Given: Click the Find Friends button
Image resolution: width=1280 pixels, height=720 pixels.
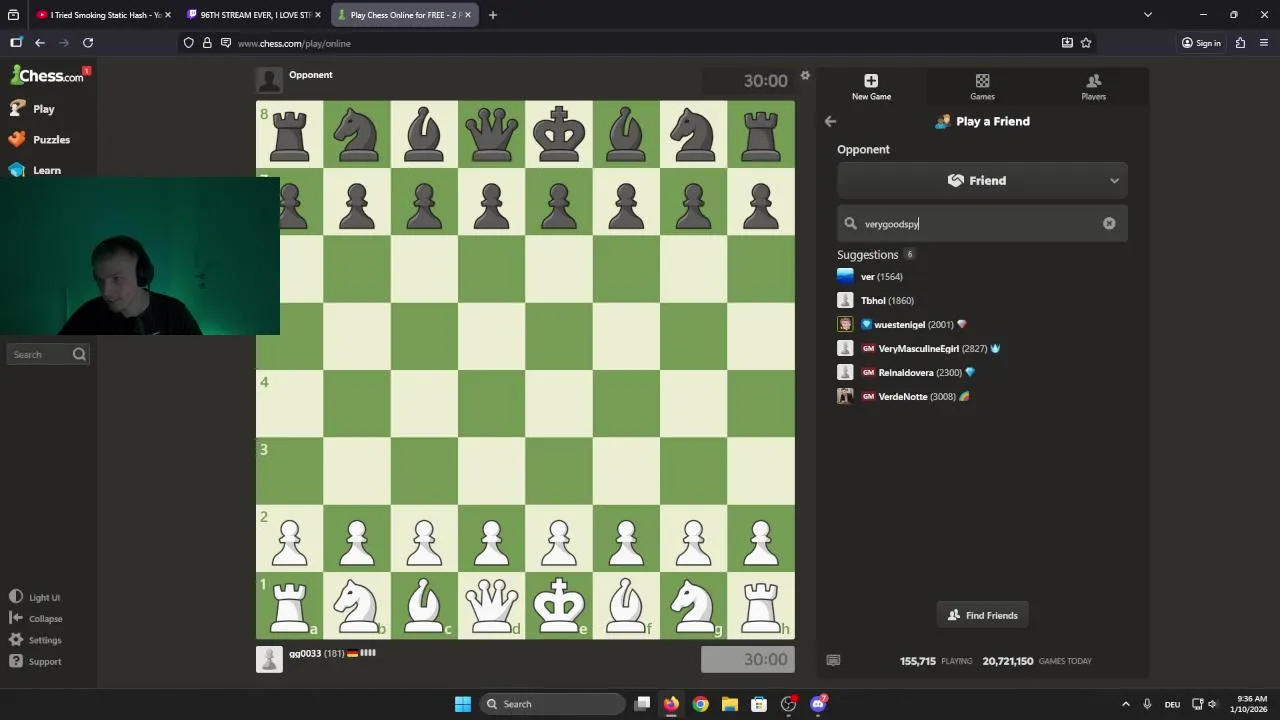Looking at the screenshot, I should point(982,615).
